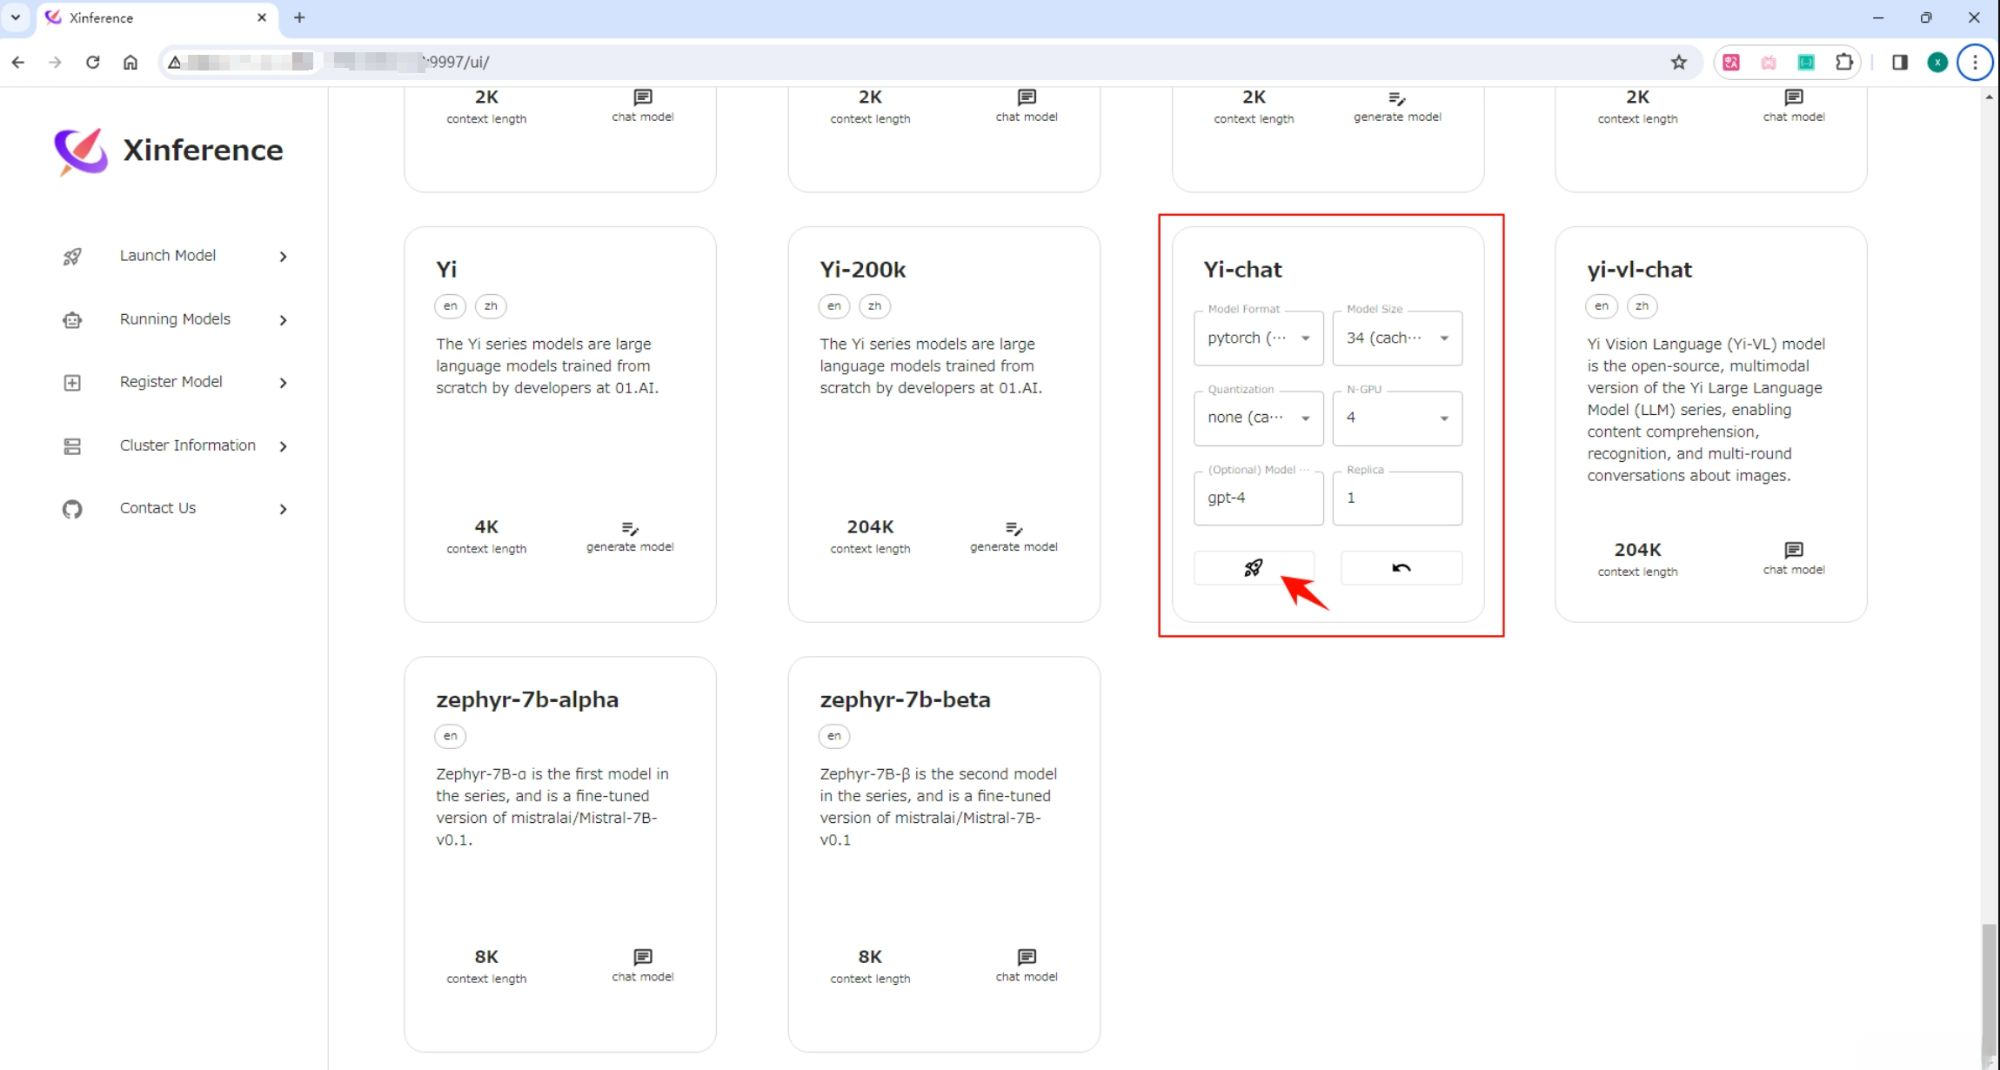Open the Quantization dropdown showing none
2000x1070 pixels.
tap(1258, 418)
